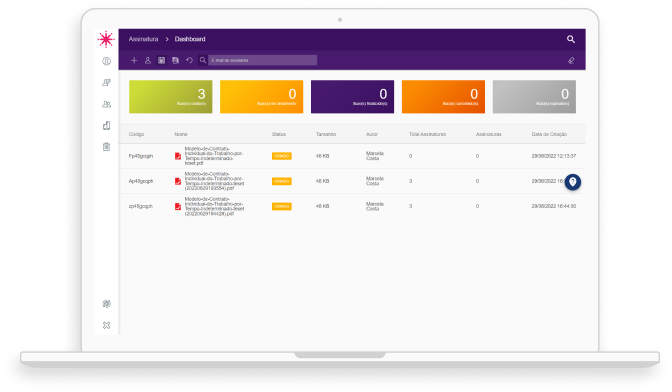The image size is (672, 392).
Task: Open the settings icon near sidebar bottom
Action: pos(106,304)
